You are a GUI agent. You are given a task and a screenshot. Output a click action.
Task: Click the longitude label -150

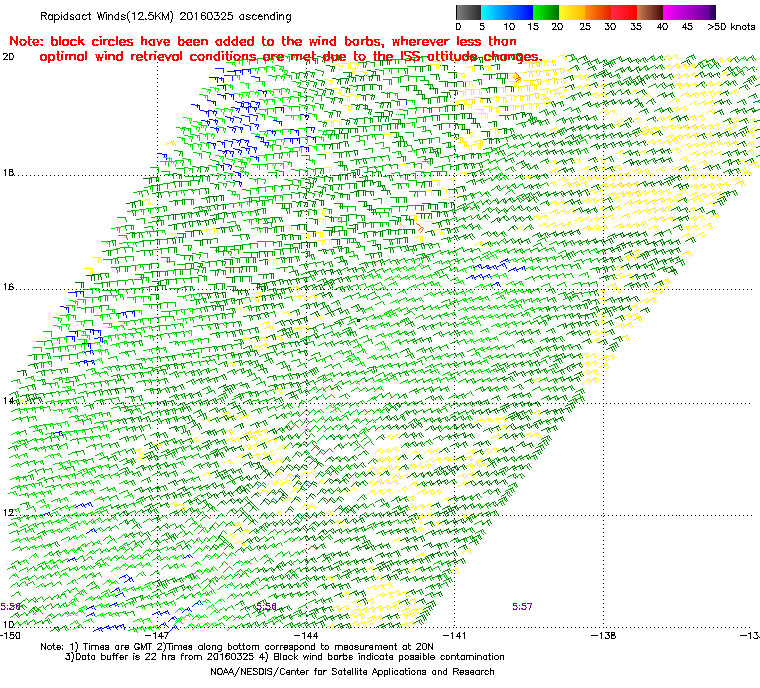11,635
